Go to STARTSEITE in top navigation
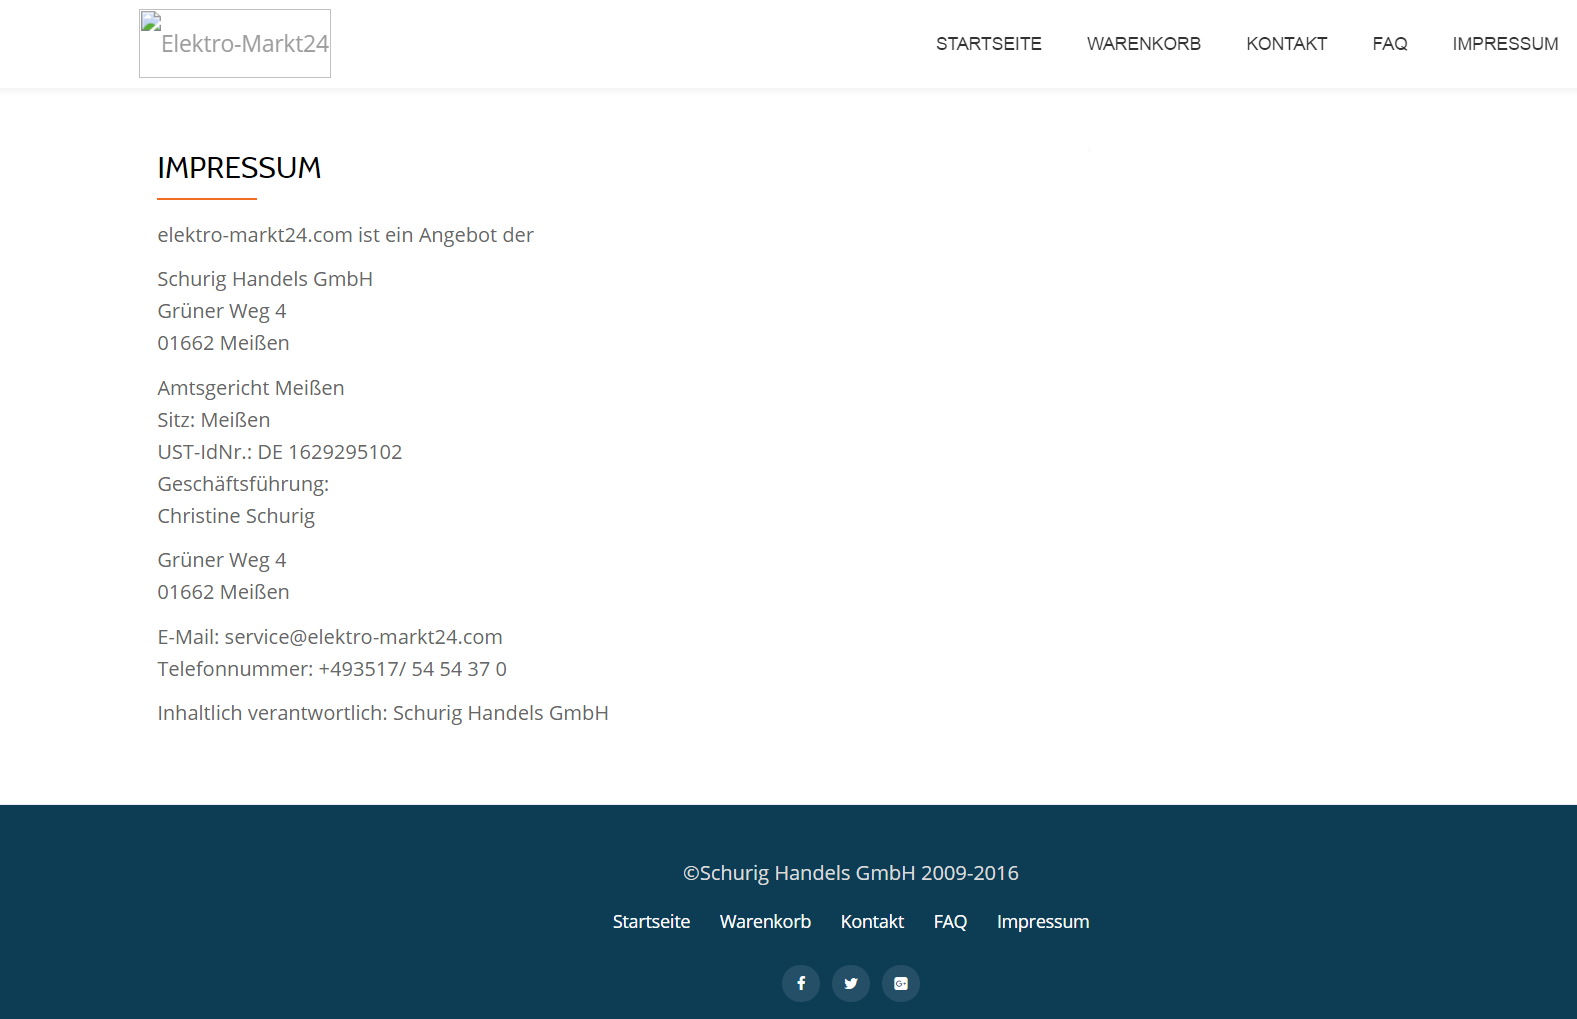This screenshot has width=1577, height=1019. coord(989,44)
